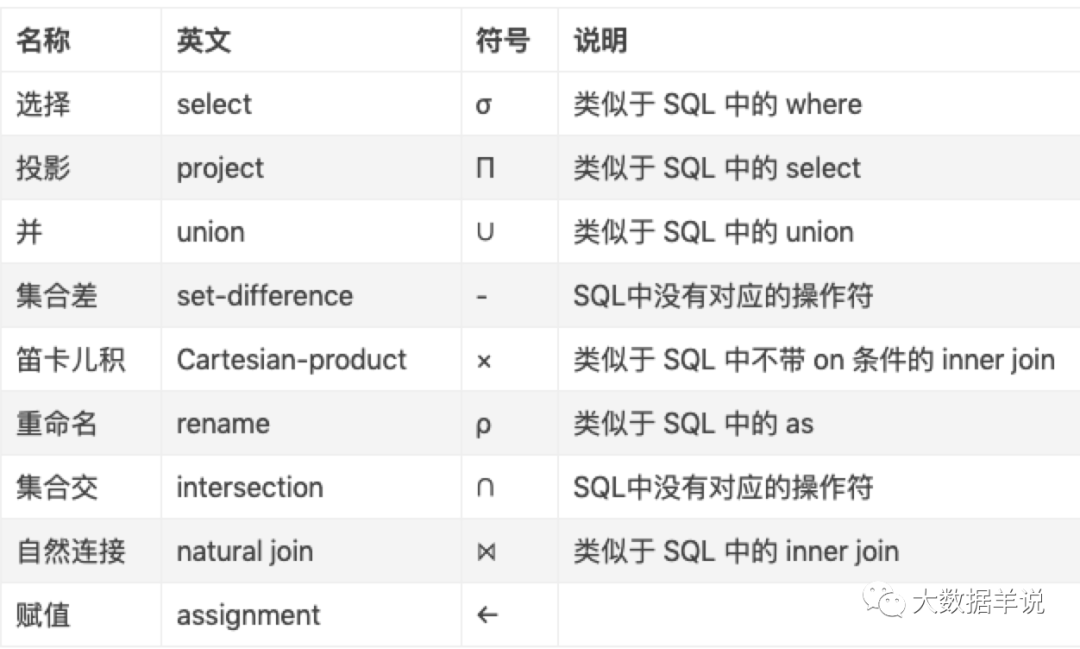Click the 说明 column header
This screenshot has height=649, width=1080.
click(600, 41)
